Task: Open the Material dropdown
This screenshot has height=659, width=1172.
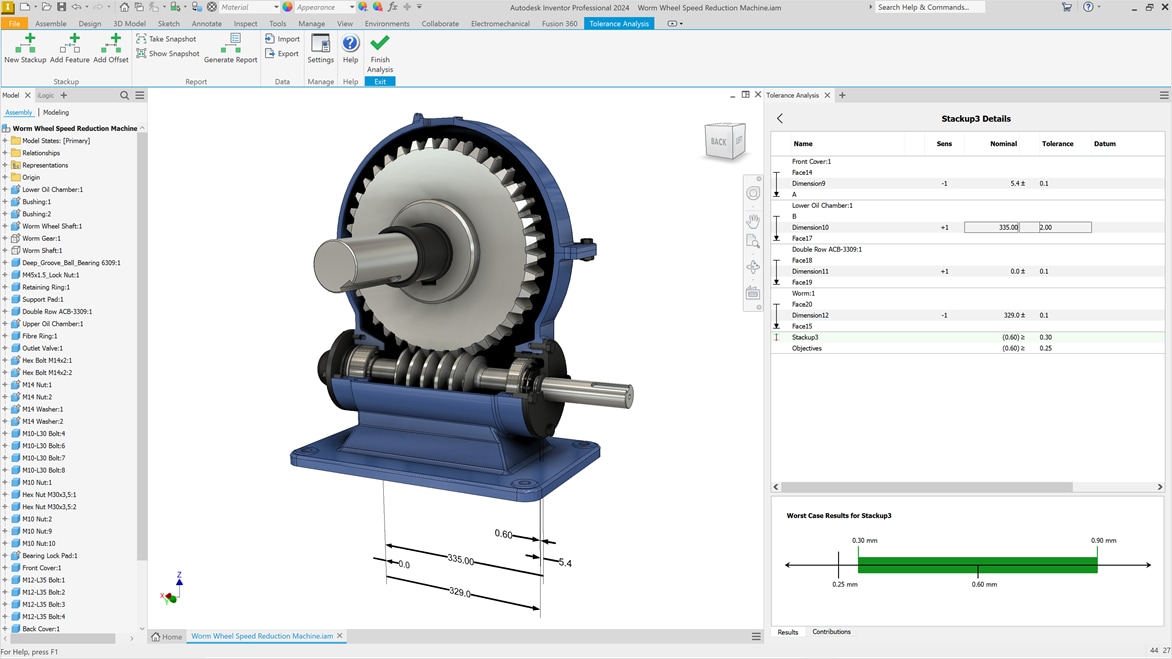Action: pos(276,7)
